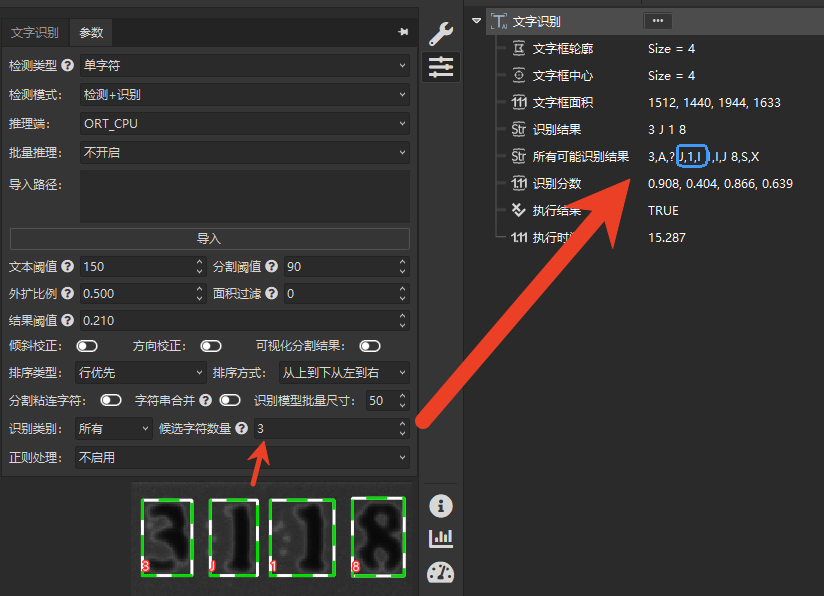This screenshot has height=596, width=824.
Task: Click the 执行时间 numeric icon
Action: click(x=519, y=238)
